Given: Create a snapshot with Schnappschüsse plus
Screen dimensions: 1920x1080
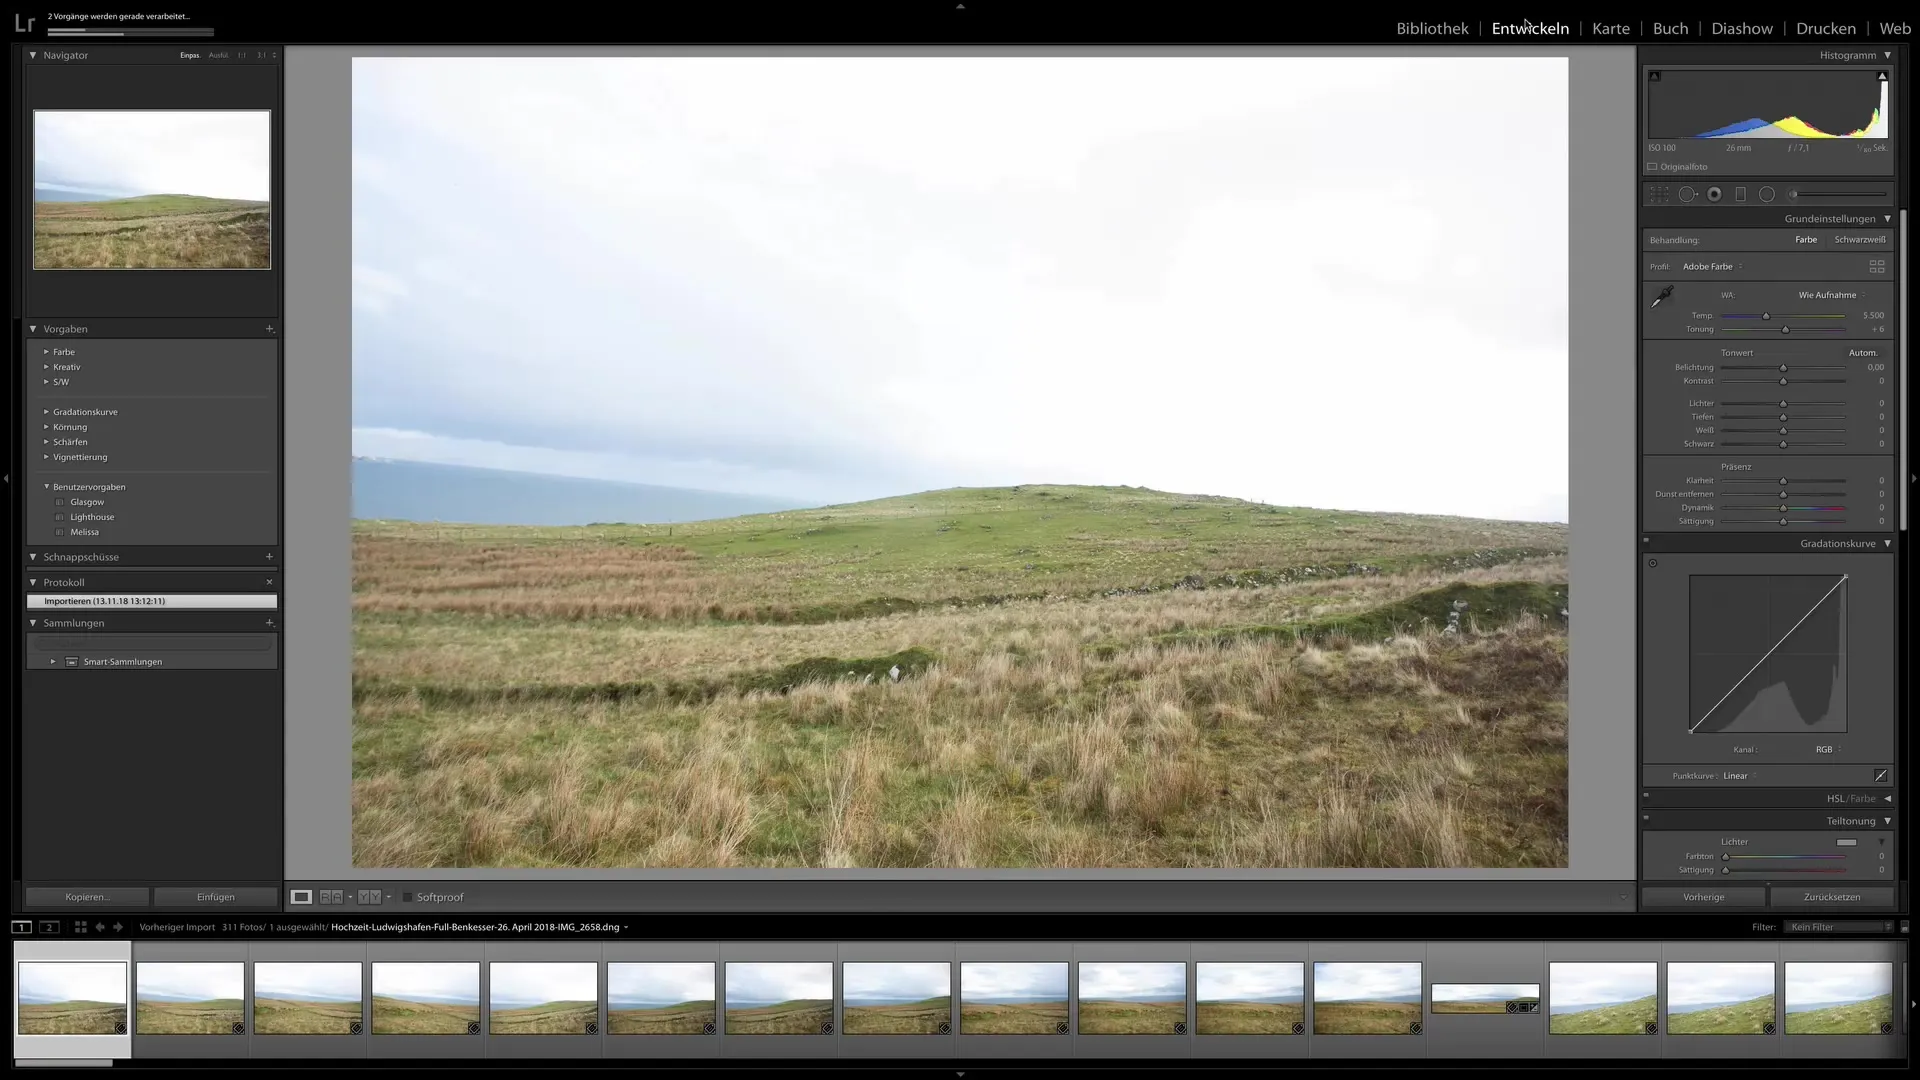Looking at the screenshot, I should click(x=269, y=557).
